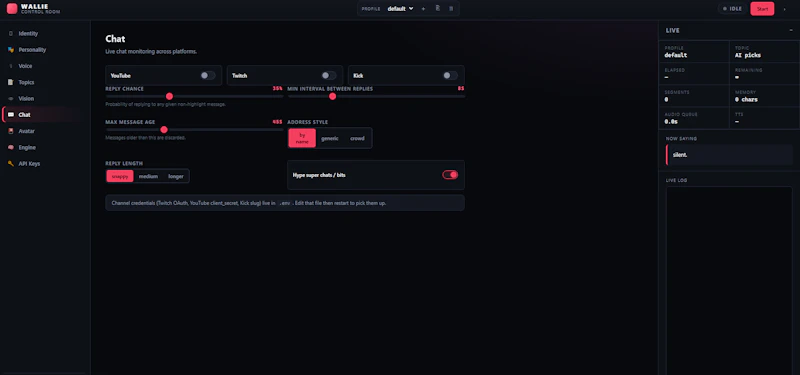Screen dimensions: 800x375
Task: Duplicate the current profile icon
Action: [x=437, y=9]
